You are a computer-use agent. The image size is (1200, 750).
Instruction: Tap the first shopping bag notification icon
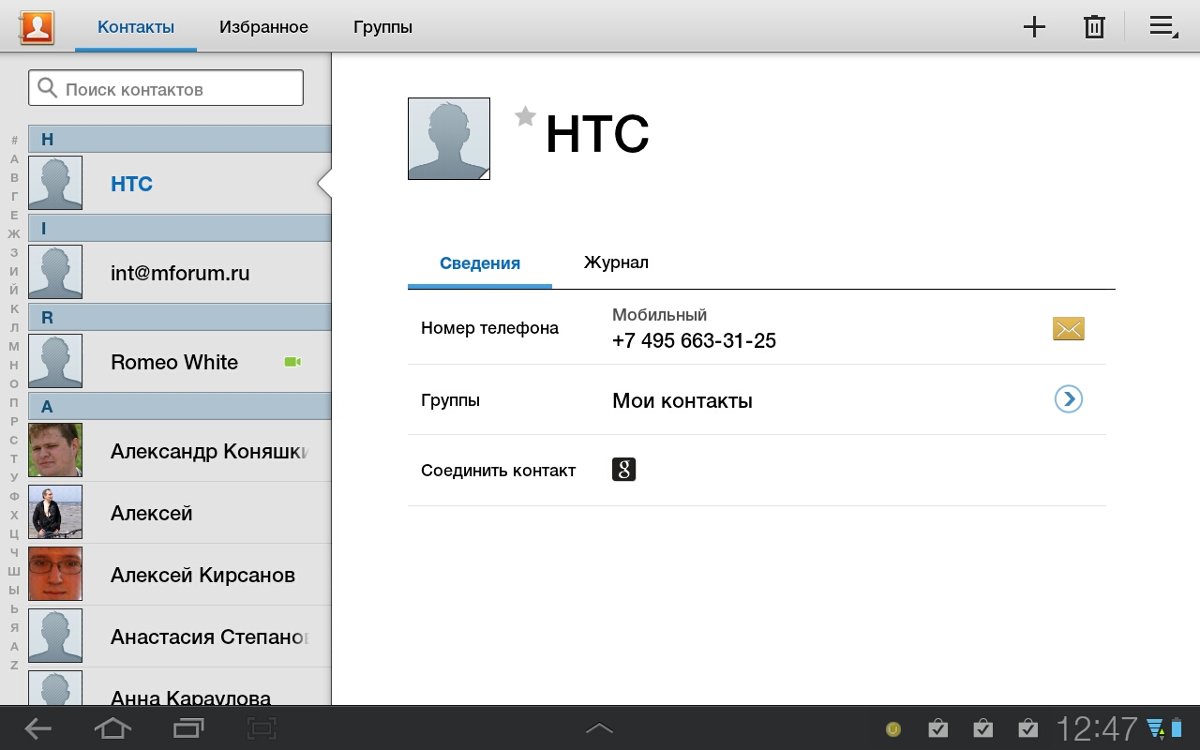937,728
